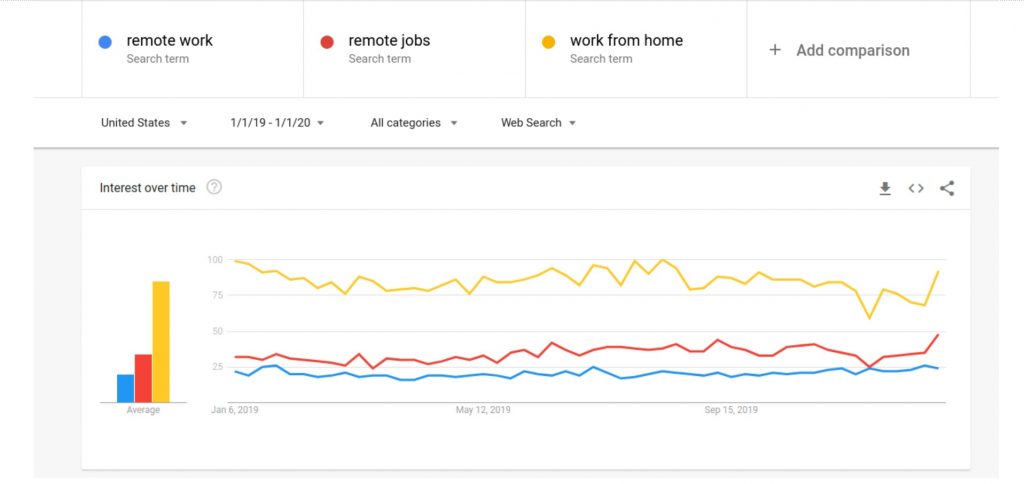Click the plus icon beside Add comparison

[x=775, y=50]
